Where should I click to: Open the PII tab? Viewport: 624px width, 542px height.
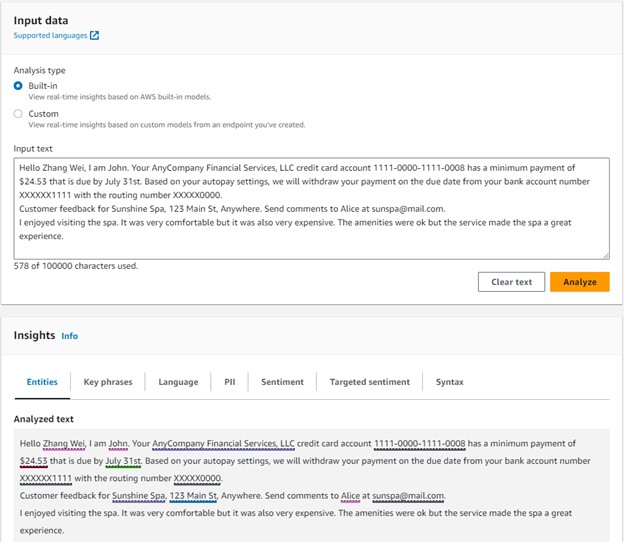(x=230, y=382)
